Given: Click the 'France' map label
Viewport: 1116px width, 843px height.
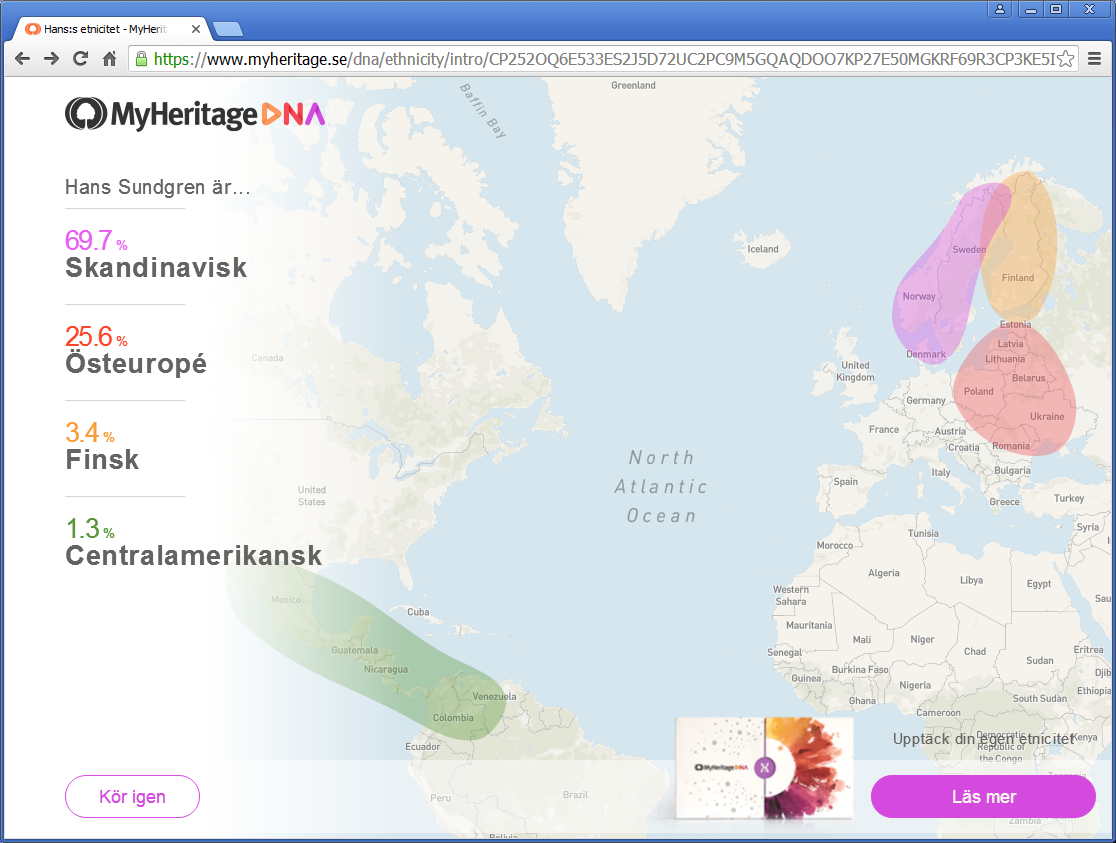Looking at the screenshot, I should [884, 430].
